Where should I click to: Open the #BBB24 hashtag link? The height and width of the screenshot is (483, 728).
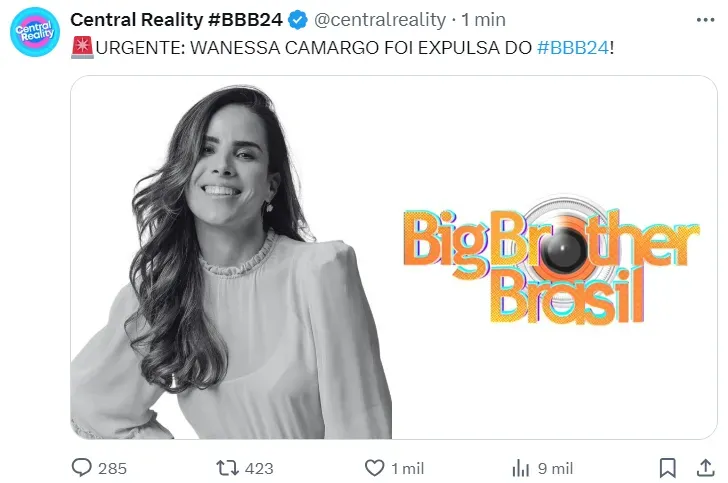[573, 47]
